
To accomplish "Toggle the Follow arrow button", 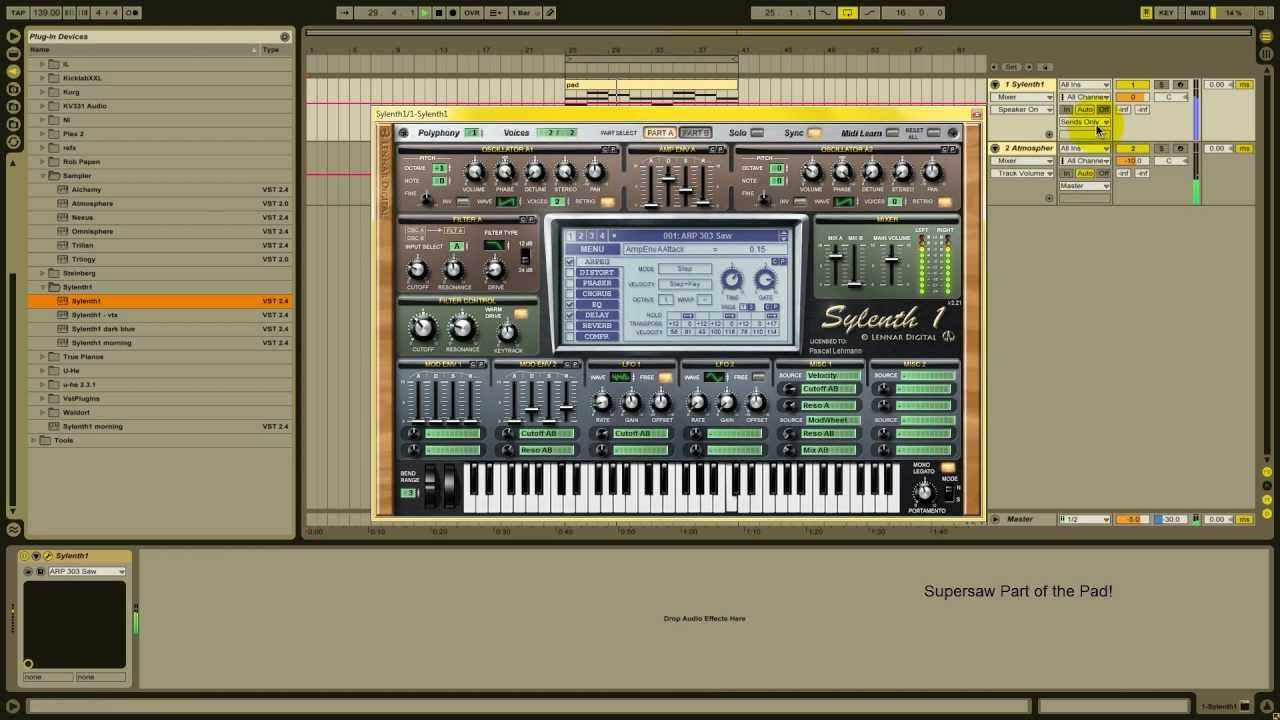I will point(344,13).
